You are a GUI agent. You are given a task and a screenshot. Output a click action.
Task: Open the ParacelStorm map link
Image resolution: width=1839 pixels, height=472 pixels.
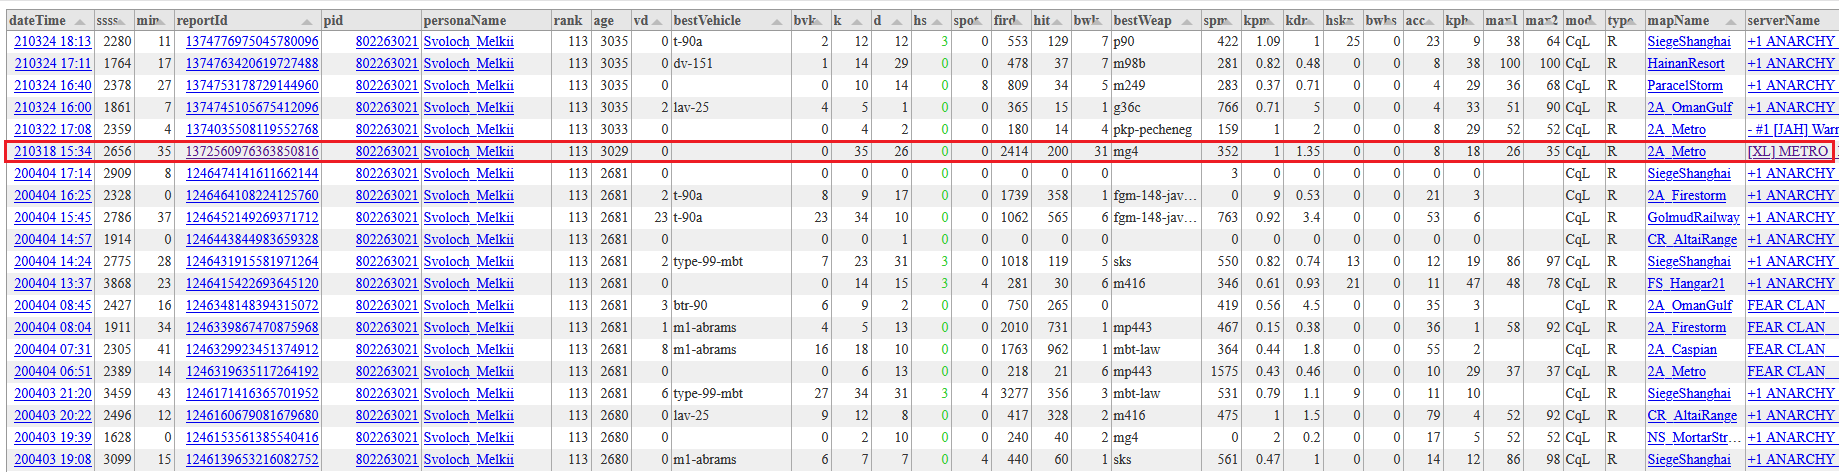[x=1685, y=86]
